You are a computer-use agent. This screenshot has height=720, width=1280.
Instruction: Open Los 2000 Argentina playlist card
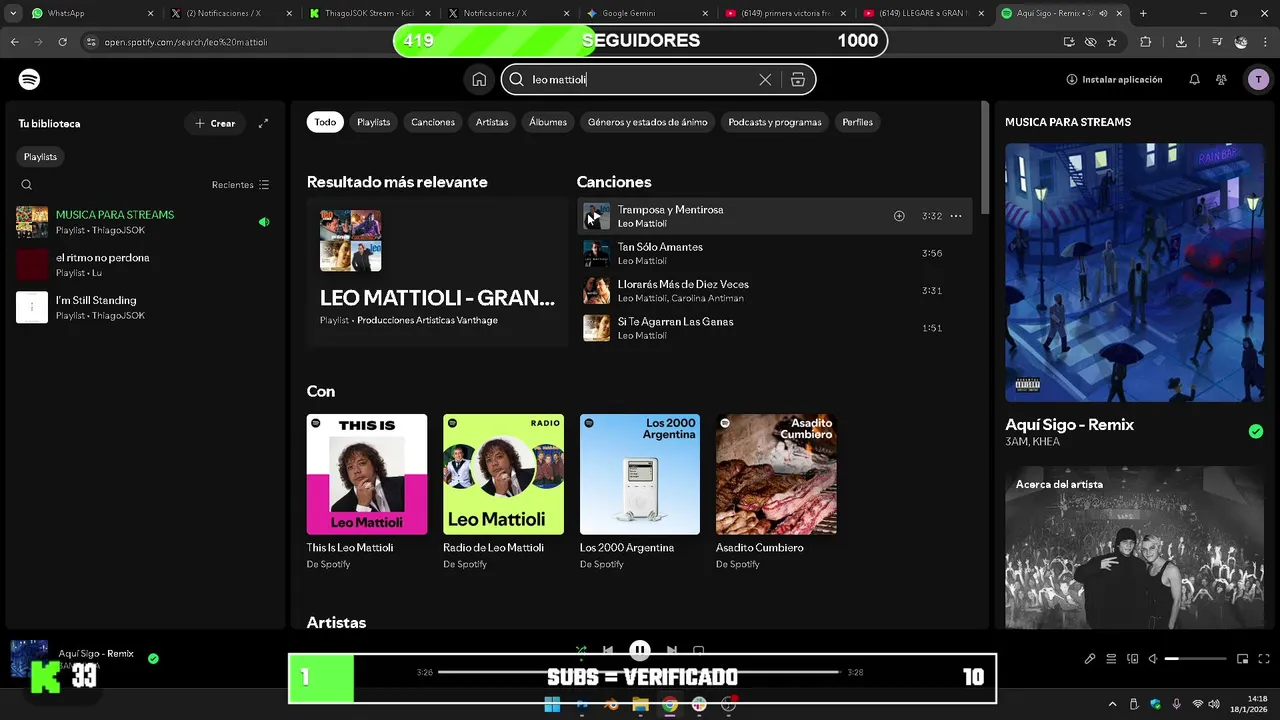(x=640, y=492)
